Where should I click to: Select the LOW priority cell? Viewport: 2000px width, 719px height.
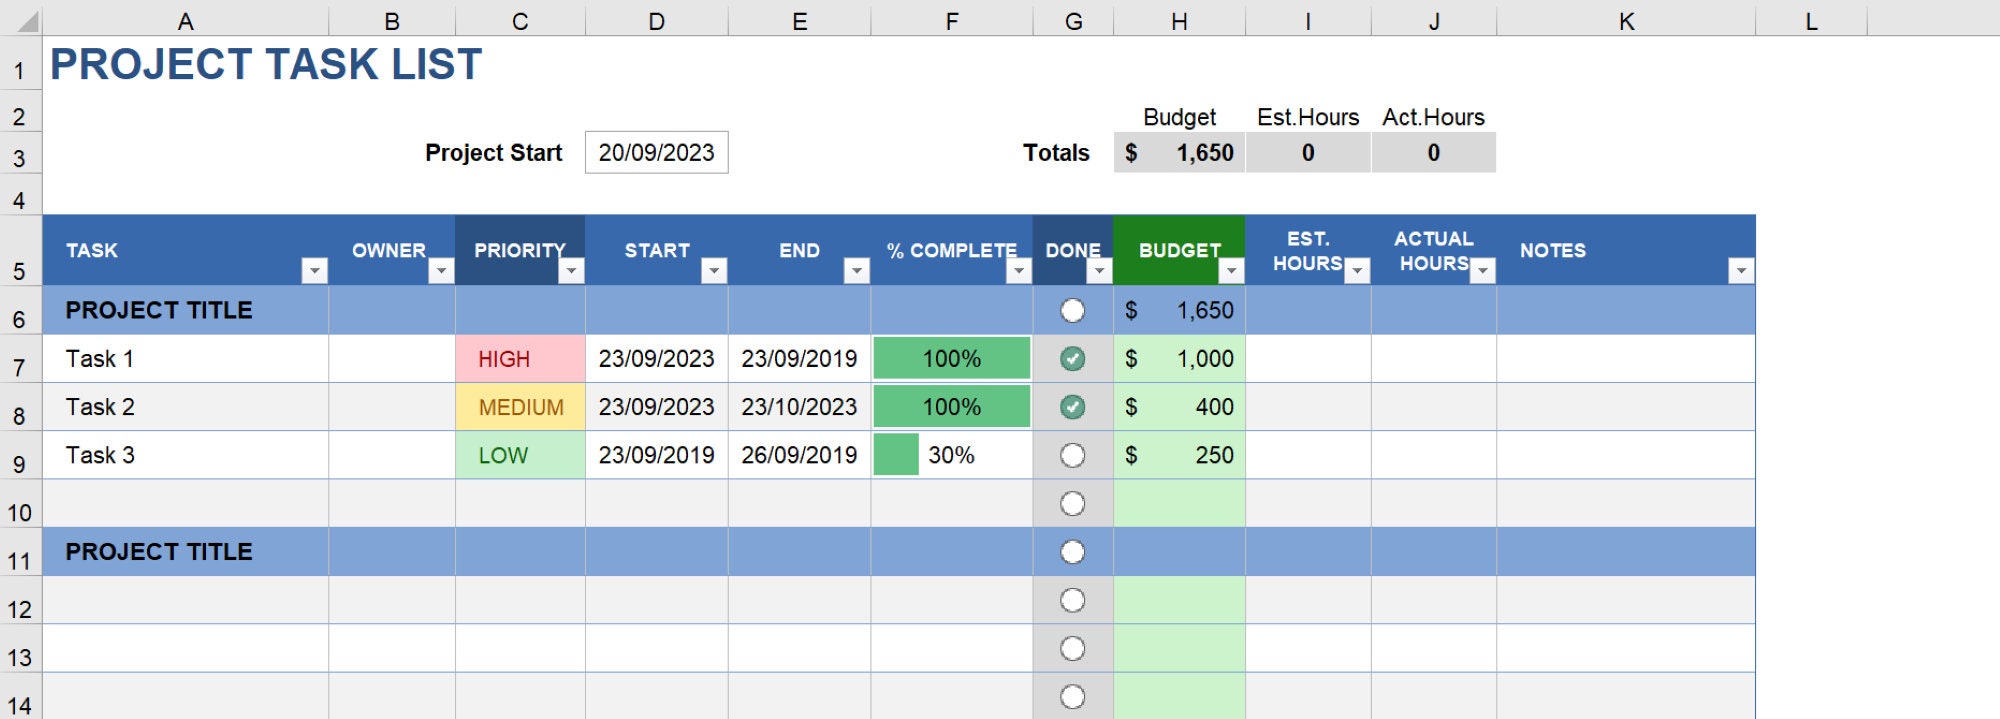click(x=520, y=455)
